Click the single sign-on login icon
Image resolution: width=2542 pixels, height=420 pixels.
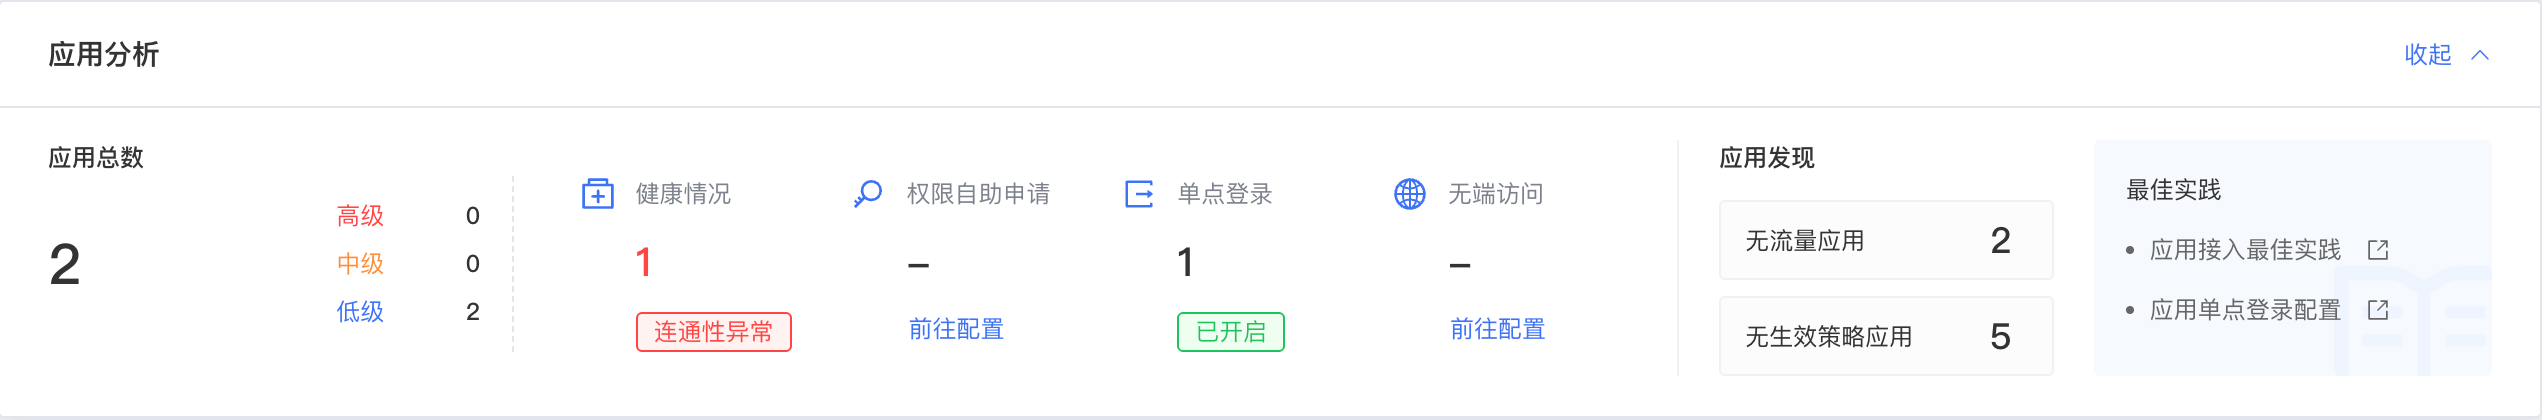(1139, 194)
